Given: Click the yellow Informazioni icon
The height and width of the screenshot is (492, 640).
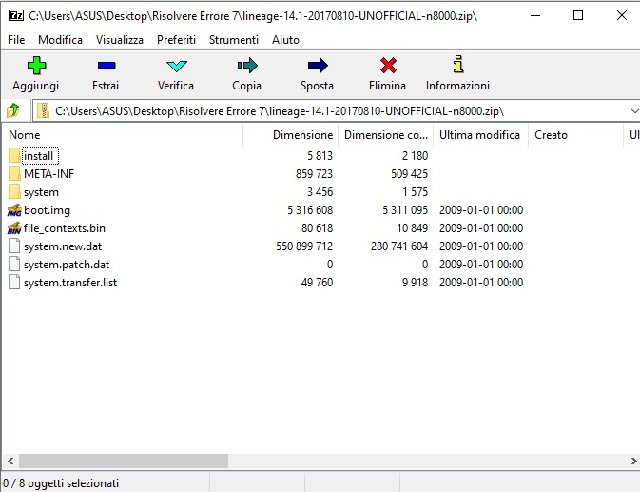Looking at the screenshot, I should (x=458, y=64).
